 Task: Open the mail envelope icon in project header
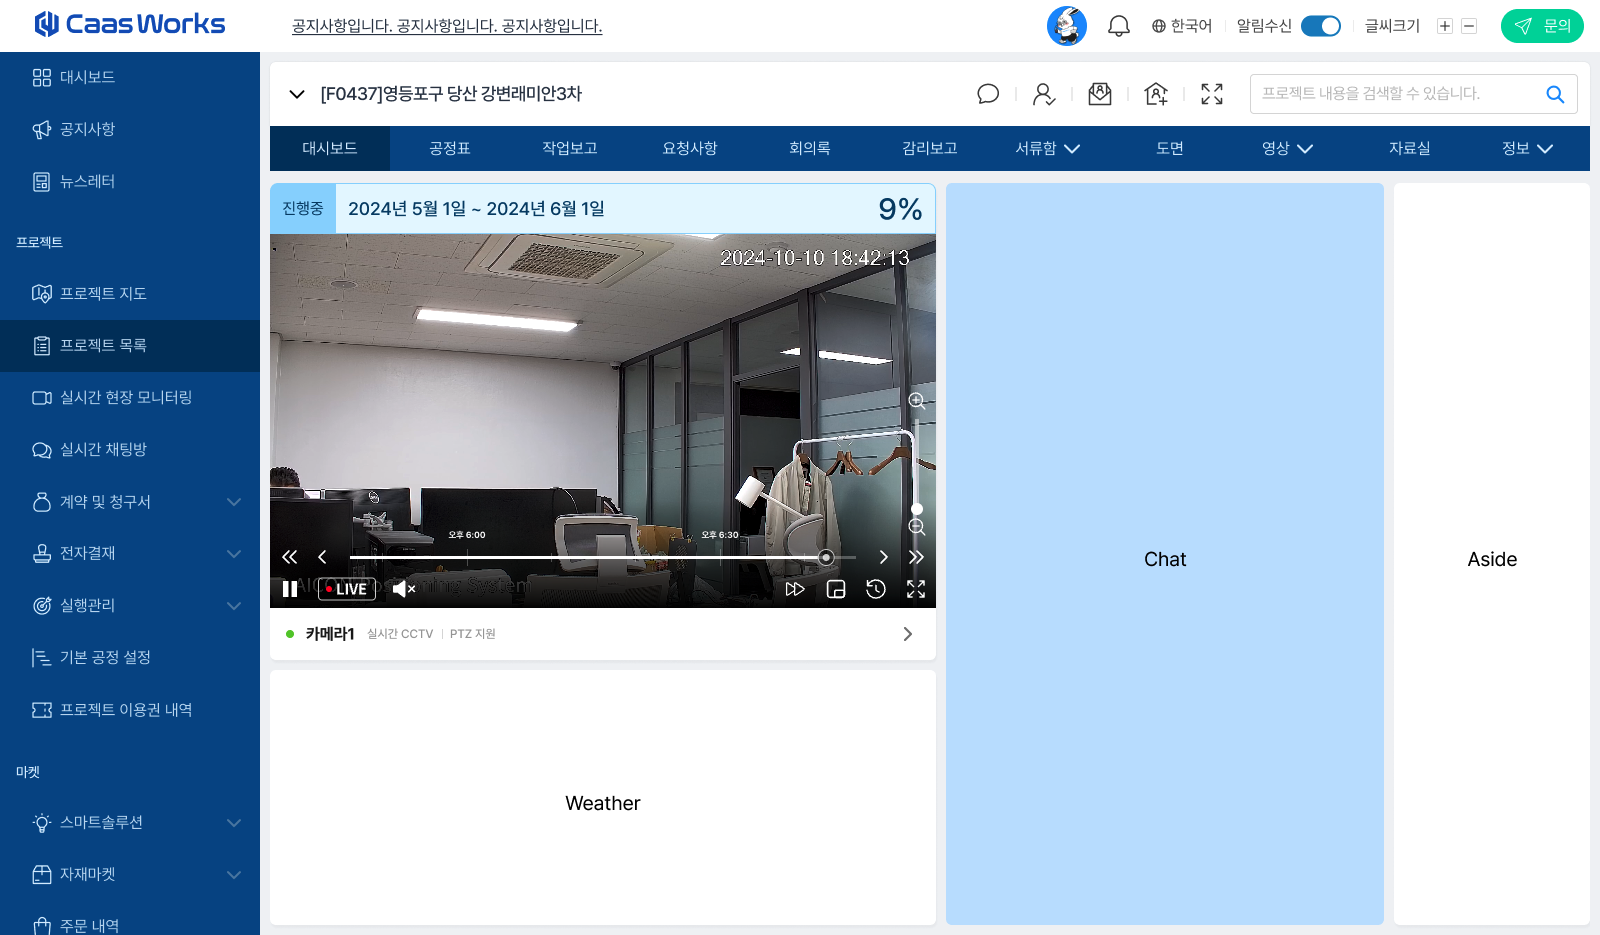tap(1100, 94)
